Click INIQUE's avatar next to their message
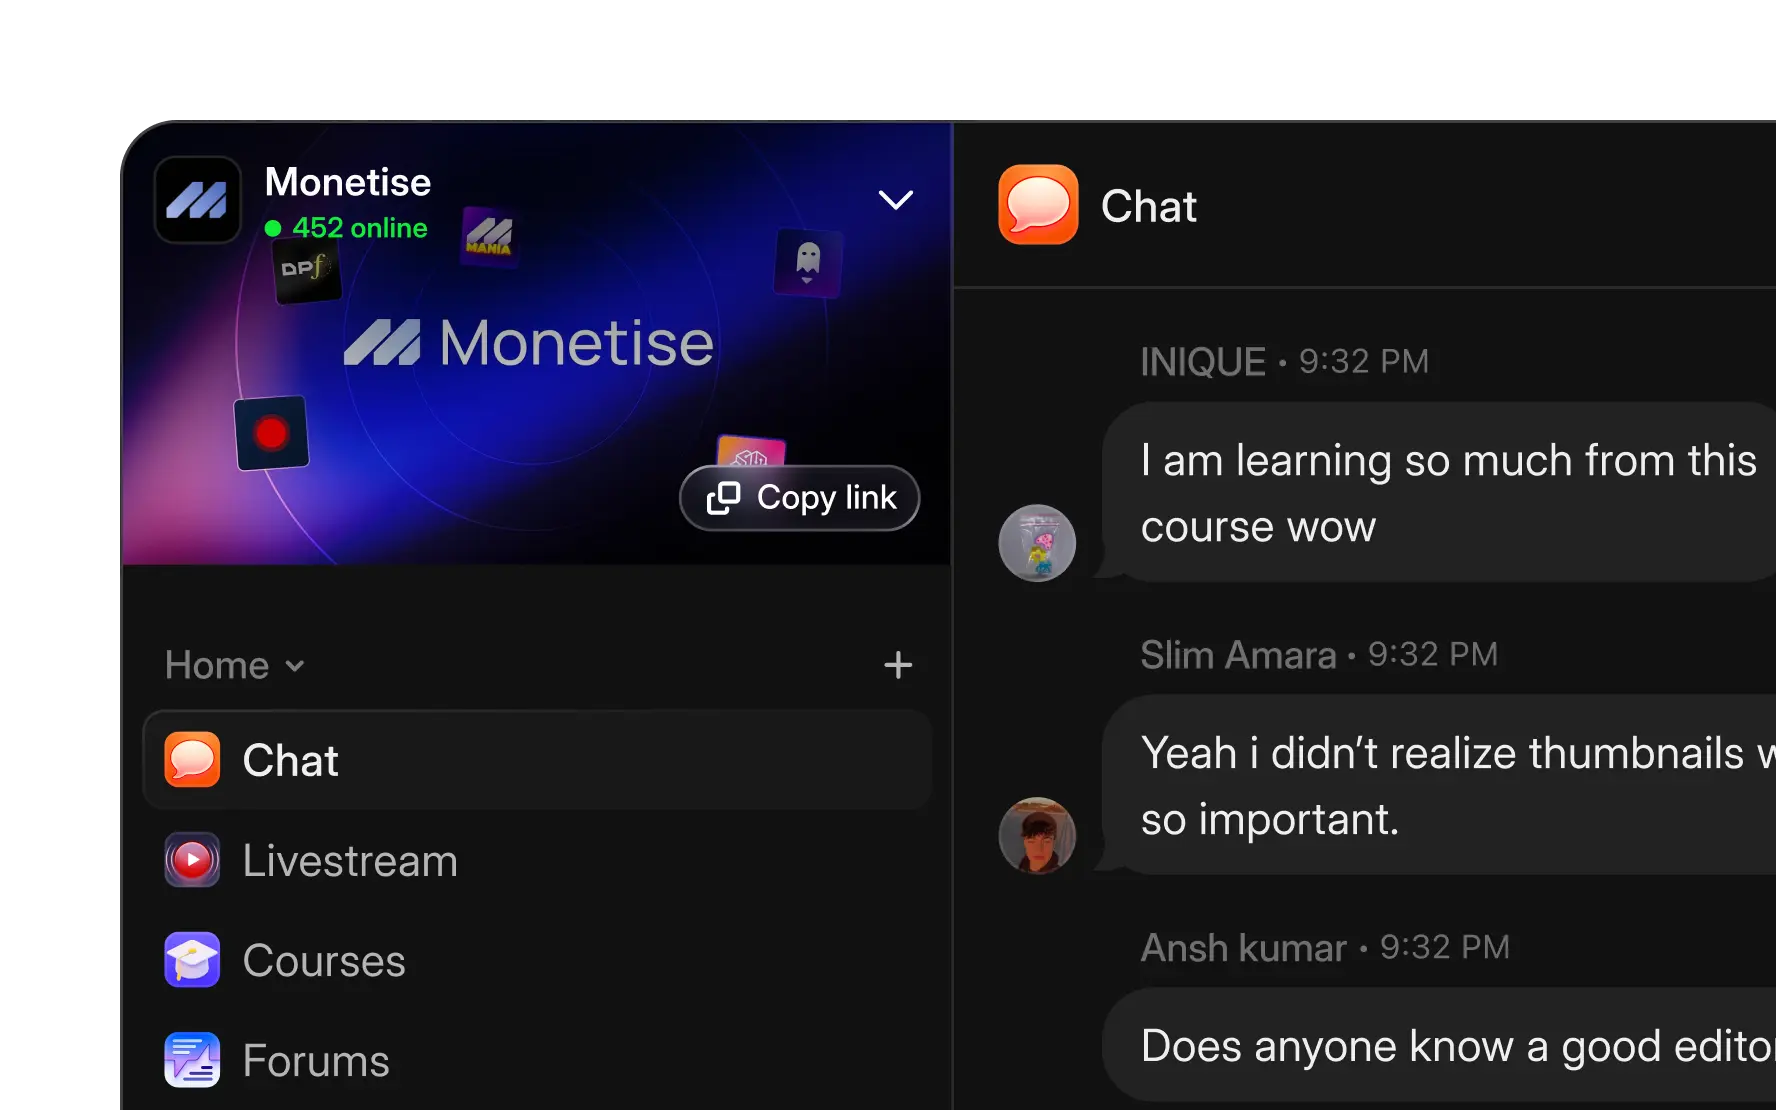Screen dimensions: 1776x1110 point(1037,542)
